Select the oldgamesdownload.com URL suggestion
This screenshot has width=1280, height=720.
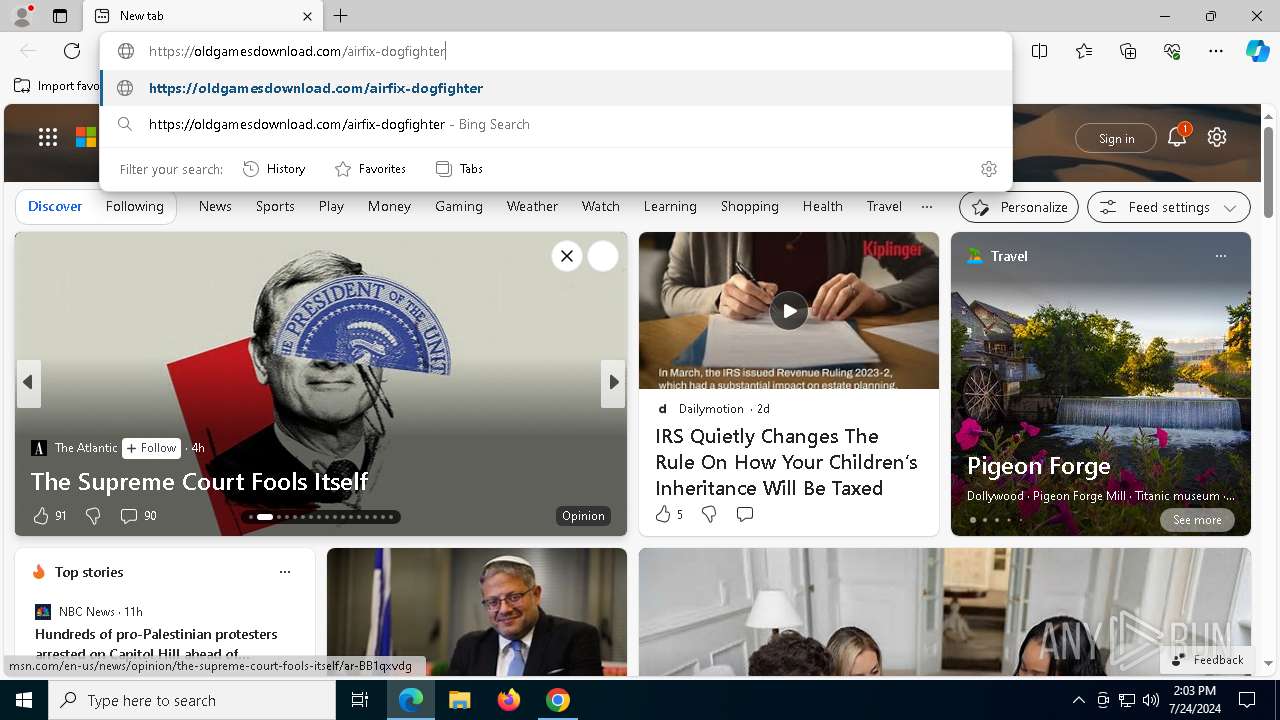pos(556,88)
